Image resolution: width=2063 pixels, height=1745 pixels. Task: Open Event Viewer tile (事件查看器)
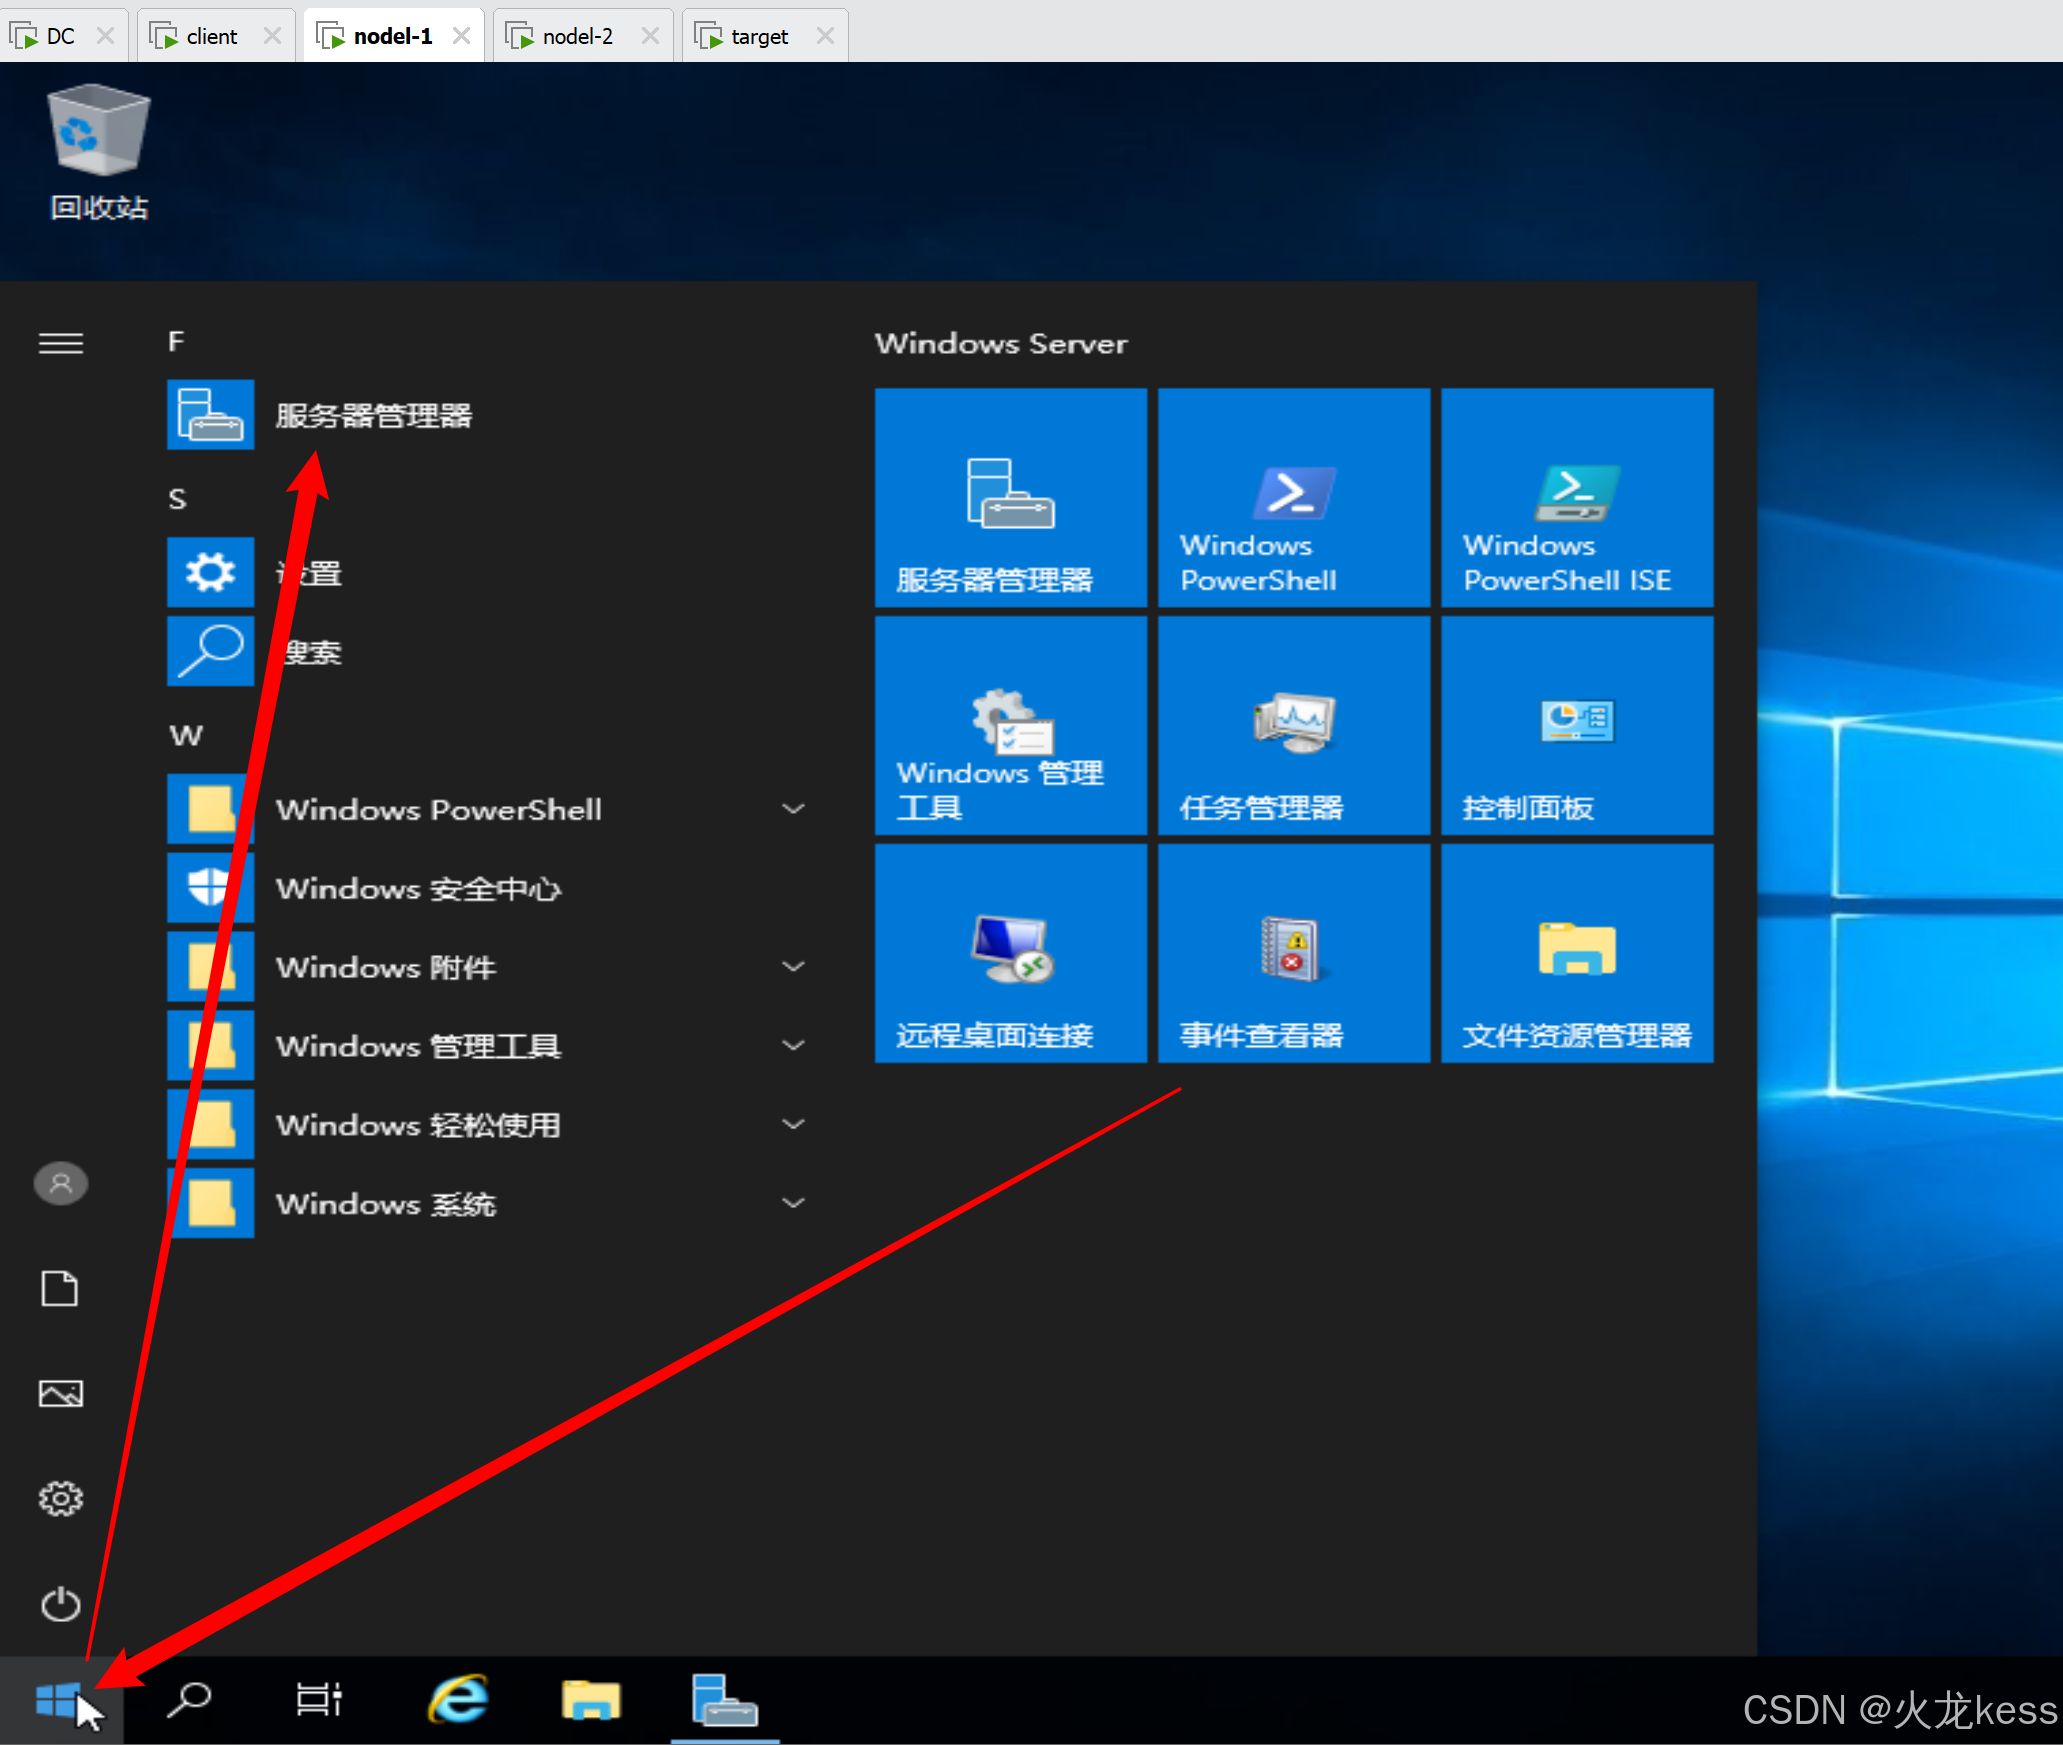[x=1293, y=953]
